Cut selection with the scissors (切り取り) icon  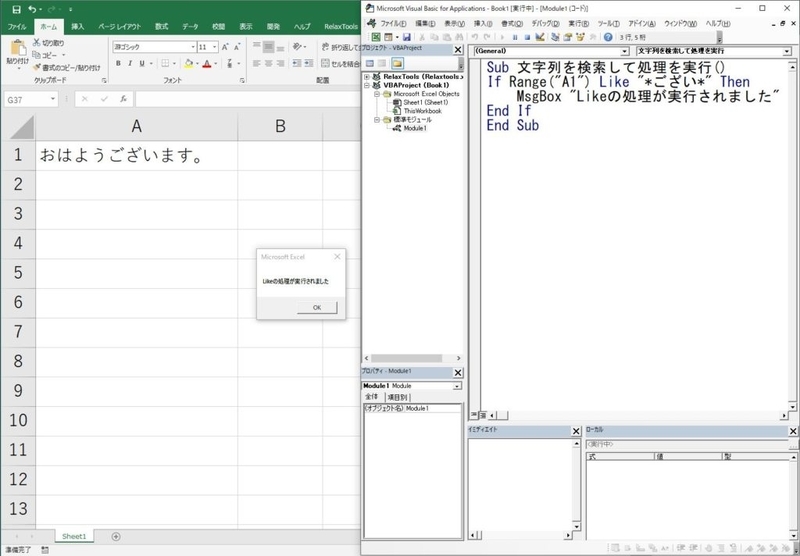(x=37, y=43)
